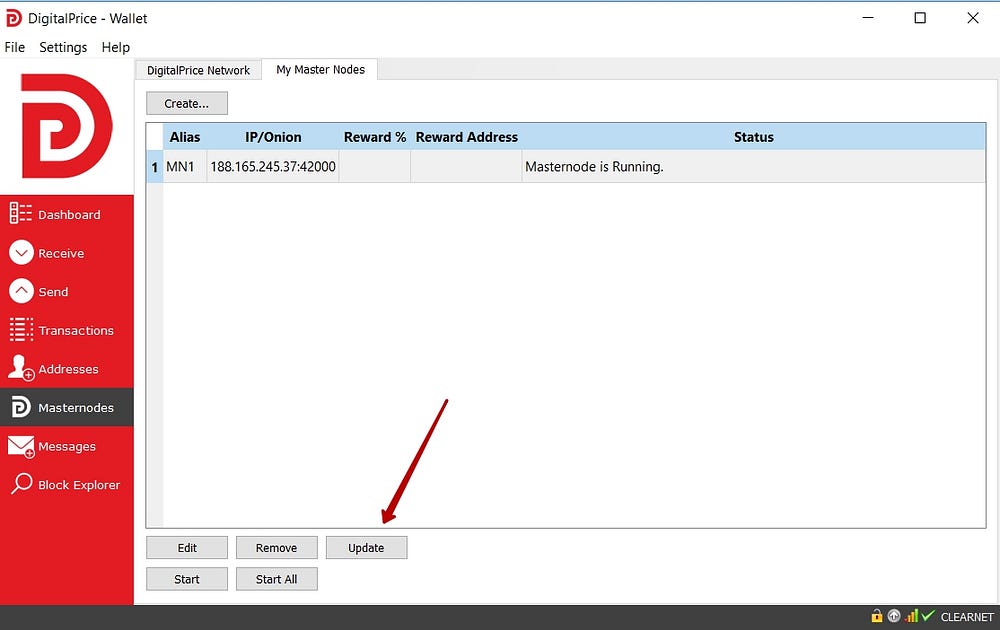Click the empty Reward Address cell for MN1
1000x630 pixels.
(x=466, y=167)
